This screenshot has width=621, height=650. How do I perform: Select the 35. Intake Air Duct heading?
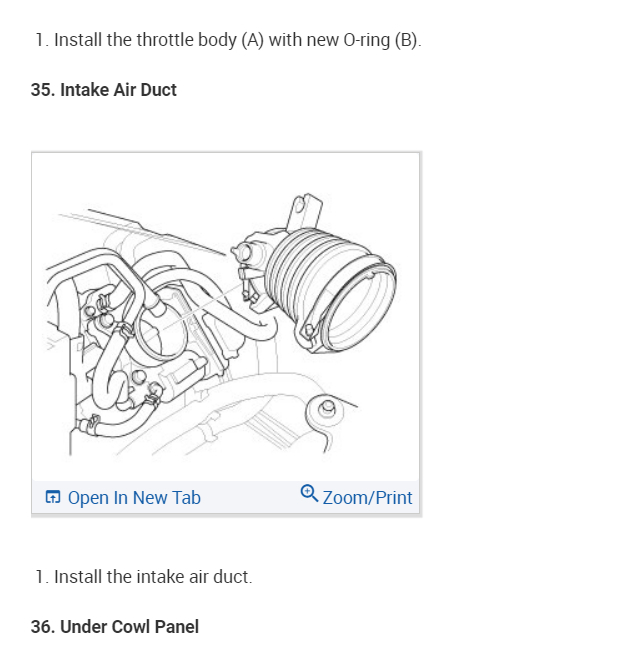point(104,90)
